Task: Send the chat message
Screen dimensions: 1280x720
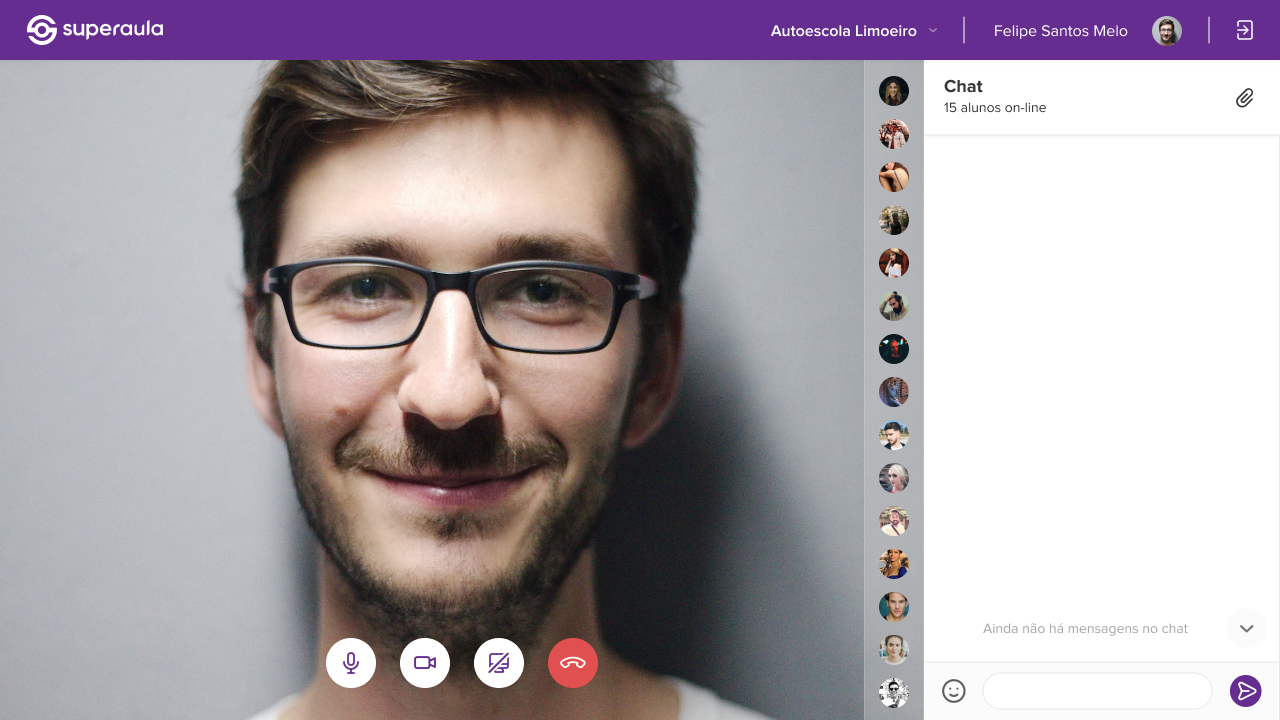Action: coord(1246,691)
